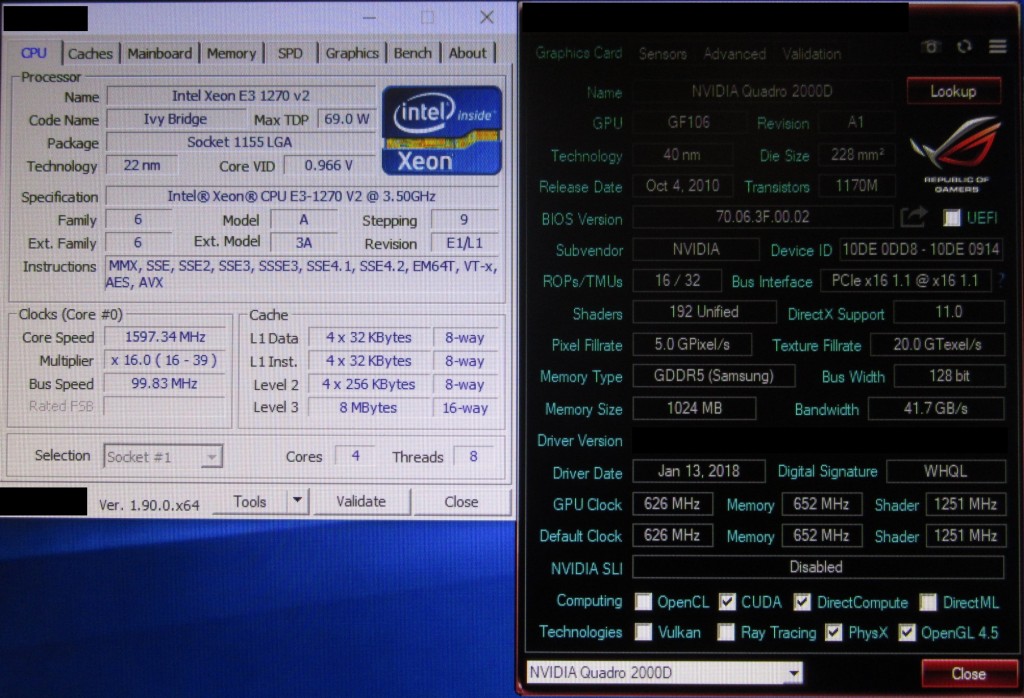Image resolution: width=1024 pixels, height=698 pixels.
Task: Click the BIOS Version field
Action: pos(762,217)
